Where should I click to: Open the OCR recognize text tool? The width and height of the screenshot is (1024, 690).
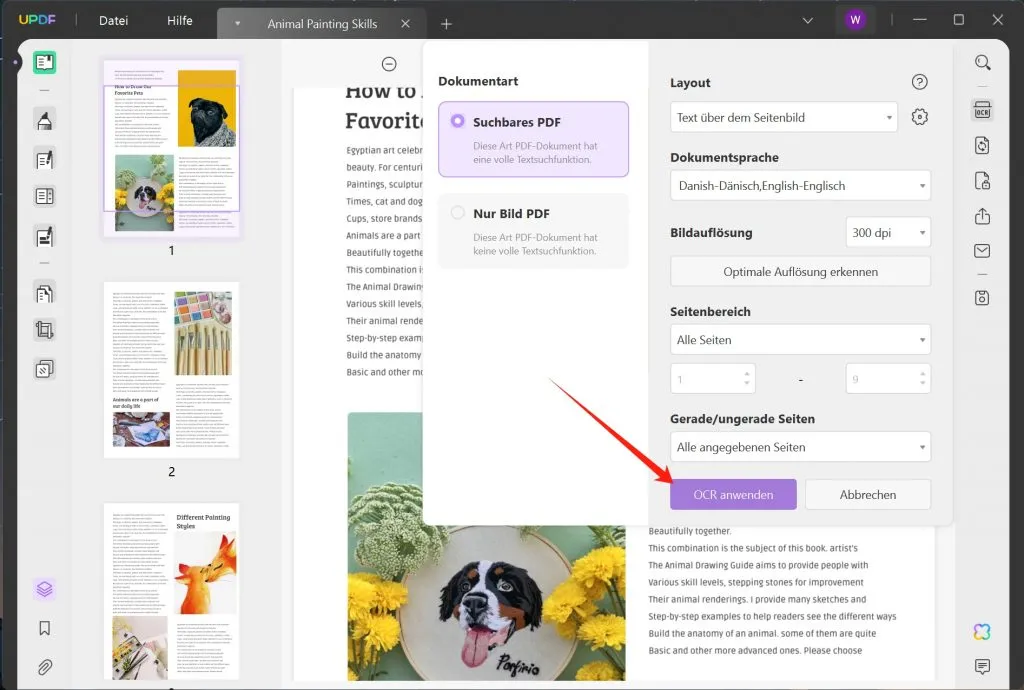[982, 110]
